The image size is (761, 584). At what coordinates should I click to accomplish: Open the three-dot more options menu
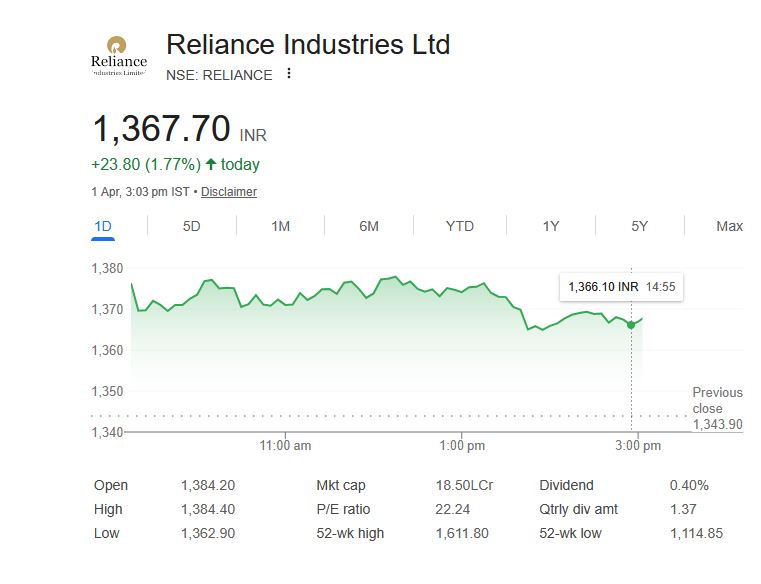[289, 74]
